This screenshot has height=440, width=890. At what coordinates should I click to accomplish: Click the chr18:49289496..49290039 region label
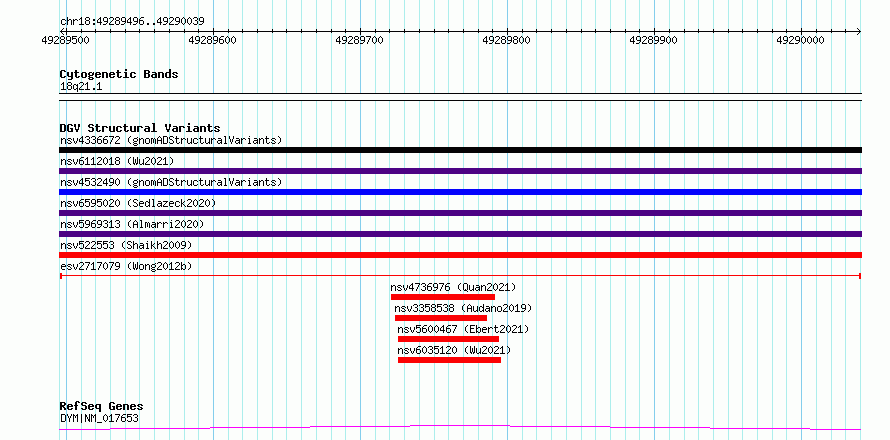pyautogui.click(x=132, y=22)
